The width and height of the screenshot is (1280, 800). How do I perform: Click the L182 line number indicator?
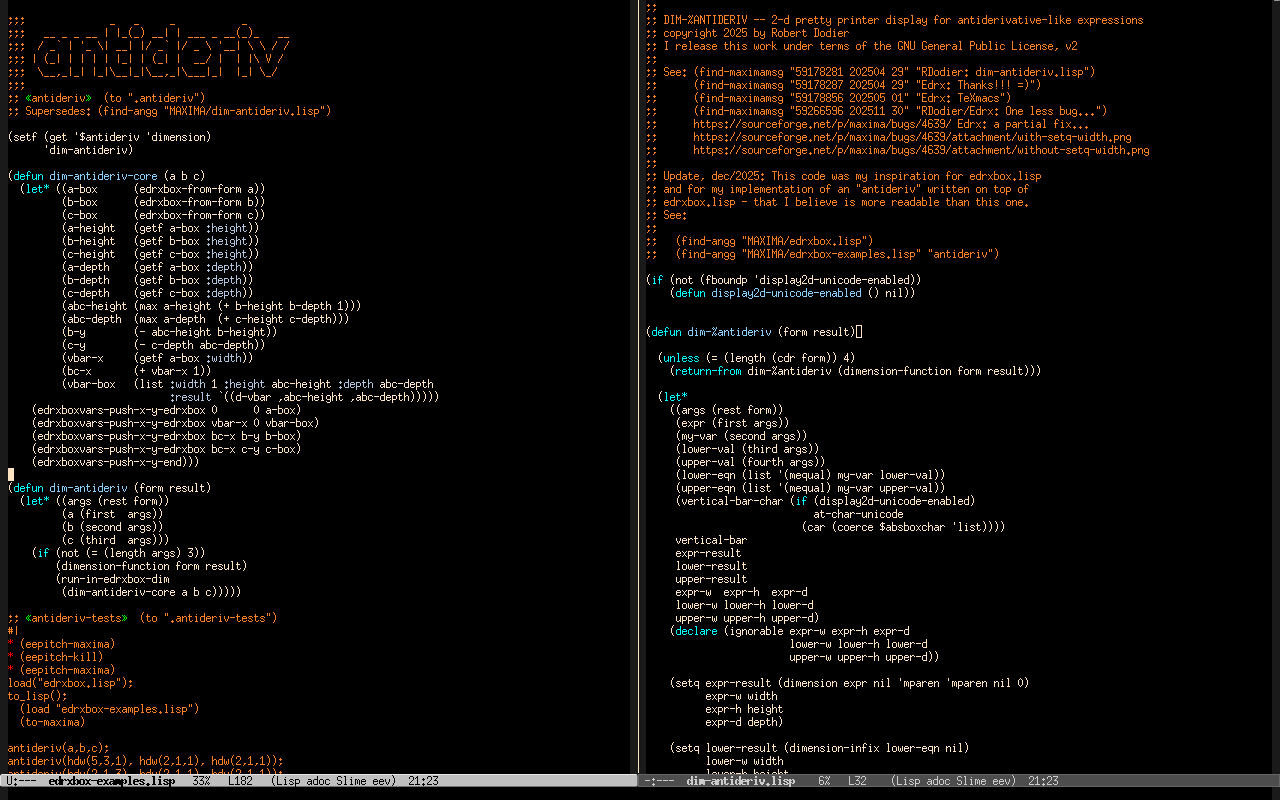[240, 781]
